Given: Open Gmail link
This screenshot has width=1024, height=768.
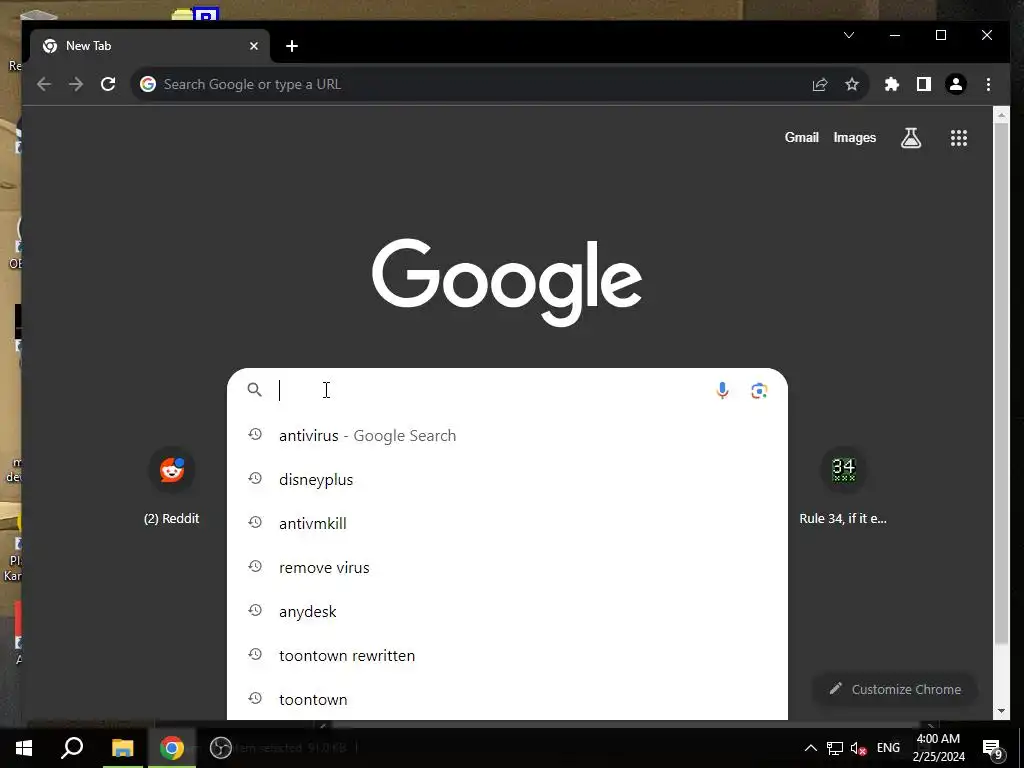Looking at the screenshot, I should coord(801,137).
